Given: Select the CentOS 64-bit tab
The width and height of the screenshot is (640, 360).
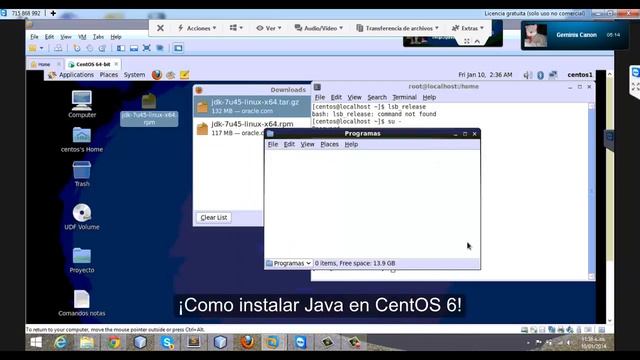Looking at the screenshot, I should (x=93, y=64).
